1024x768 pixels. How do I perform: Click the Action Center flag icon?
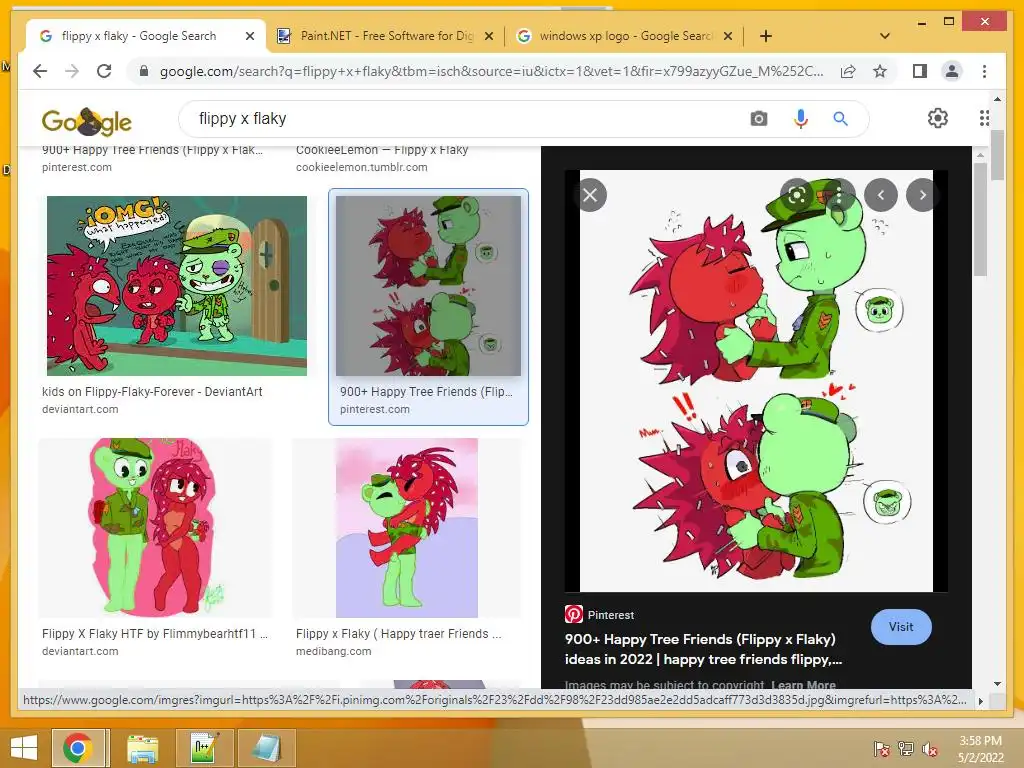click(881, 749)
